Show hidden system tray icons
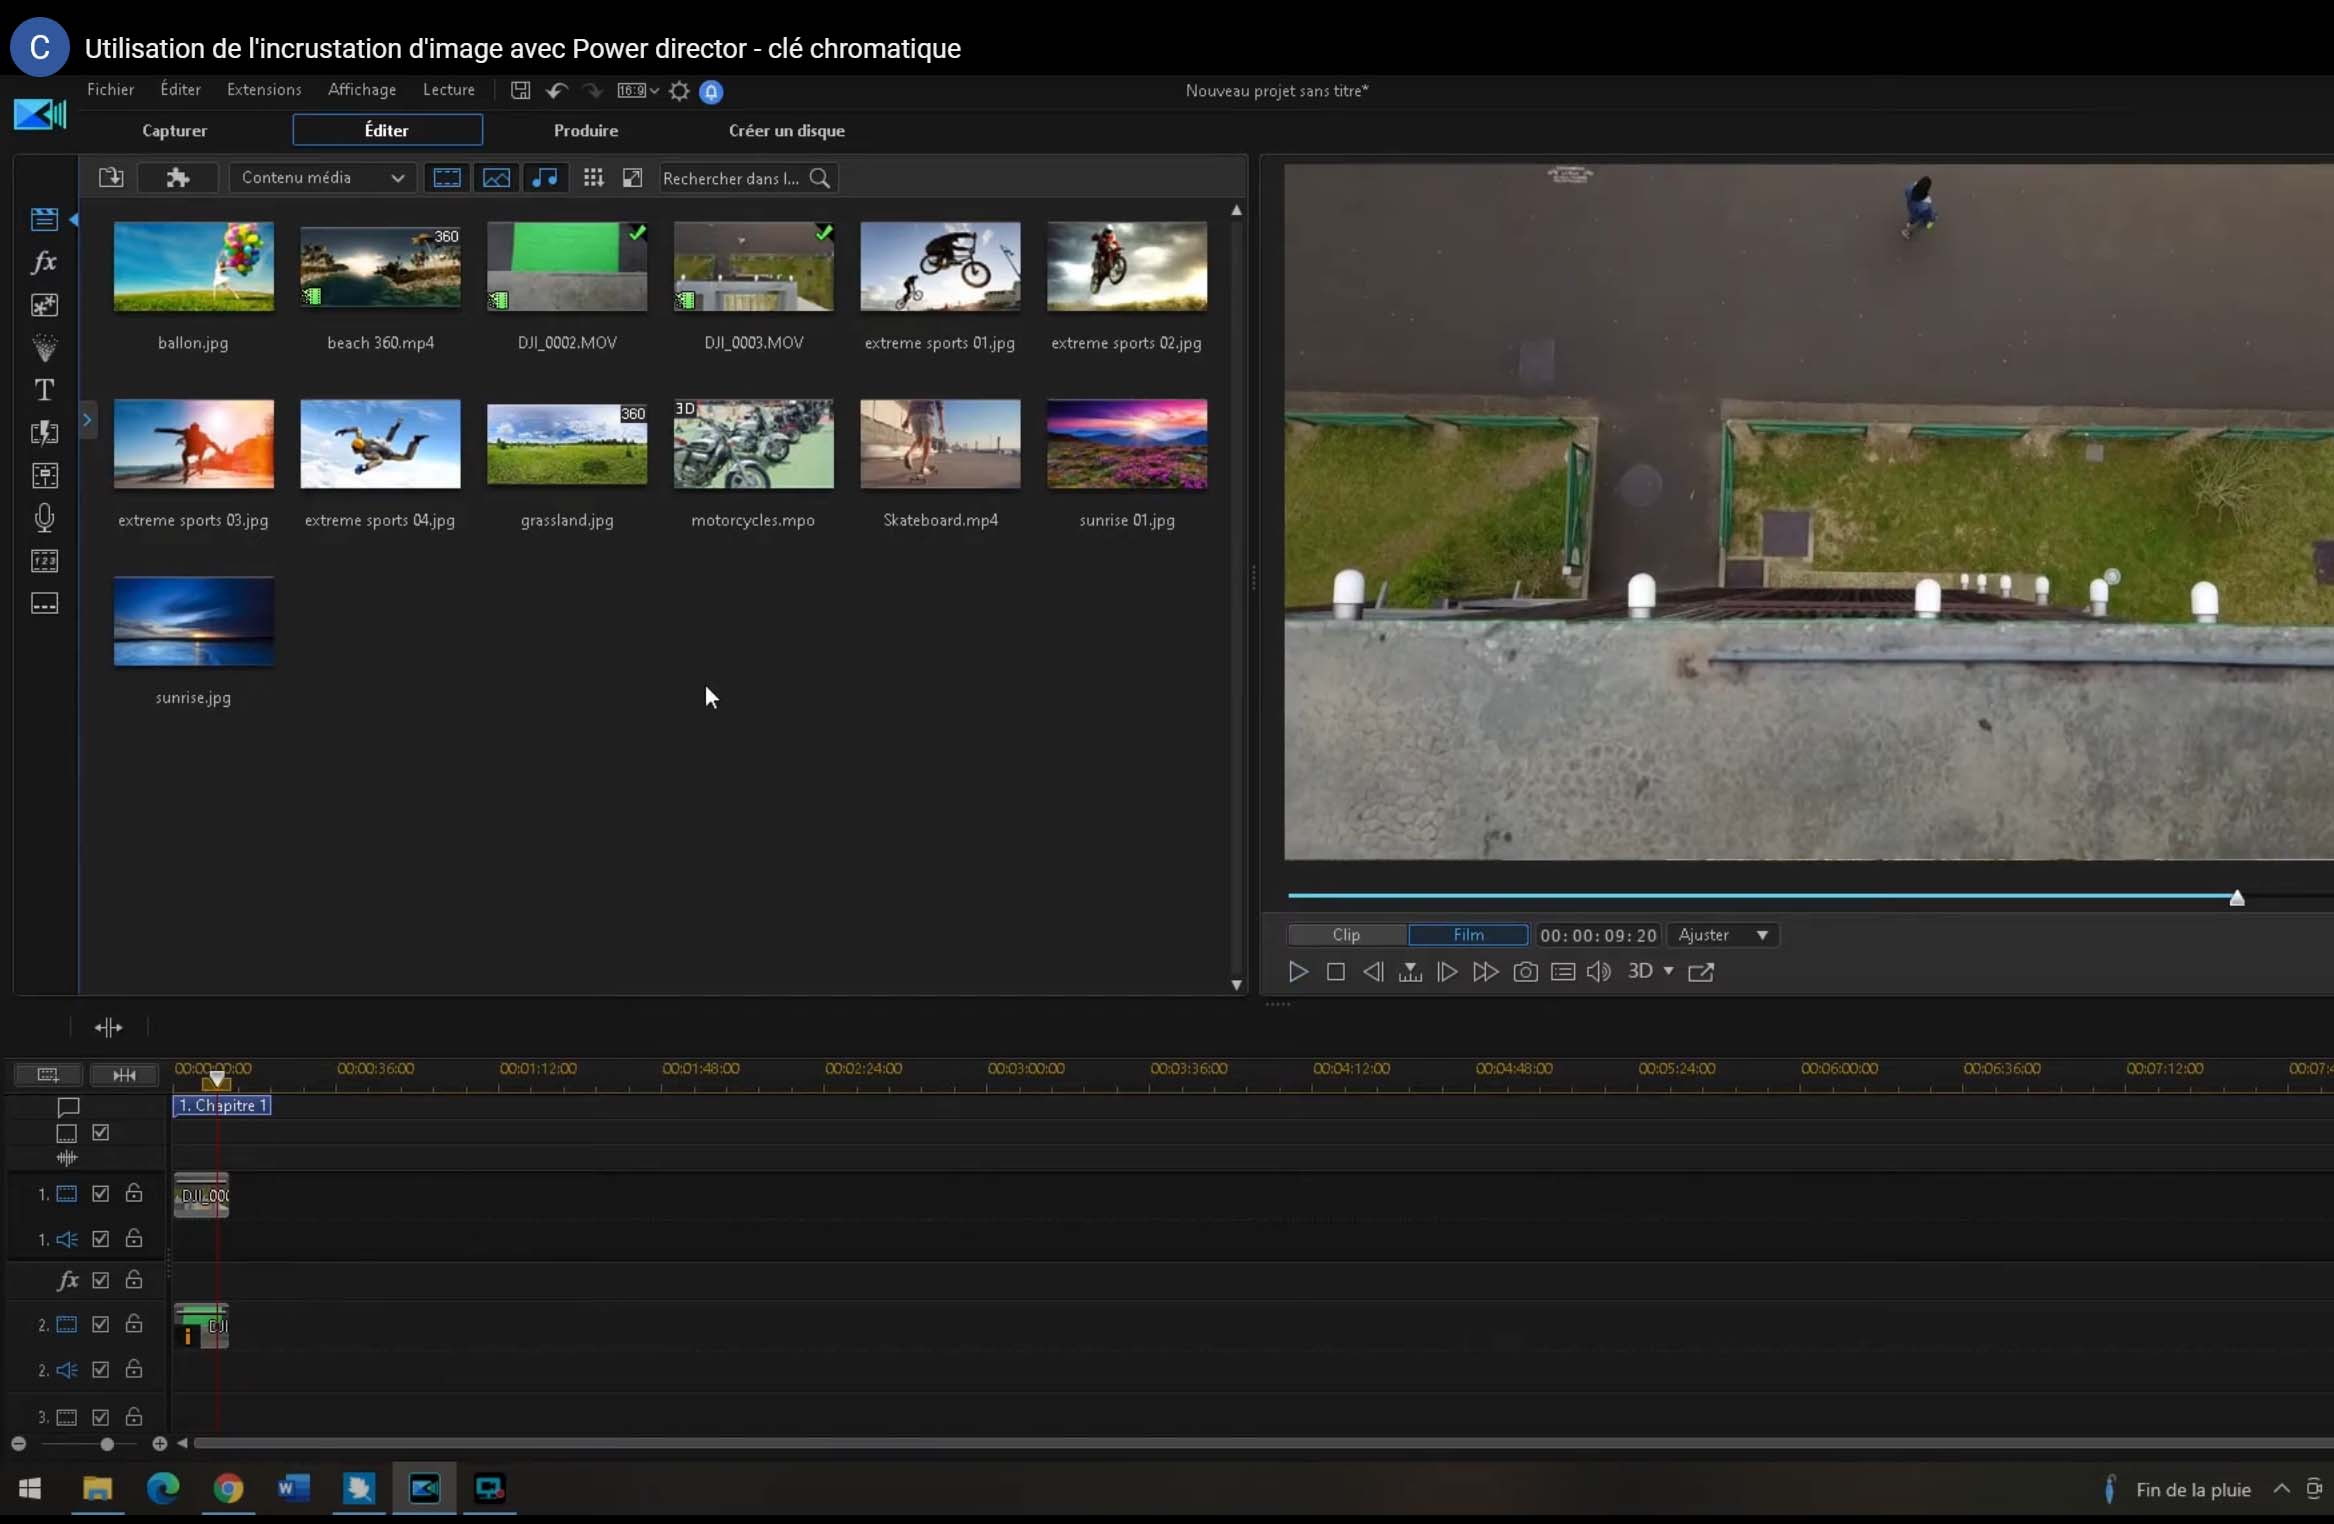Viewport: 2334px width, 1524px height. (2281, 1489)
